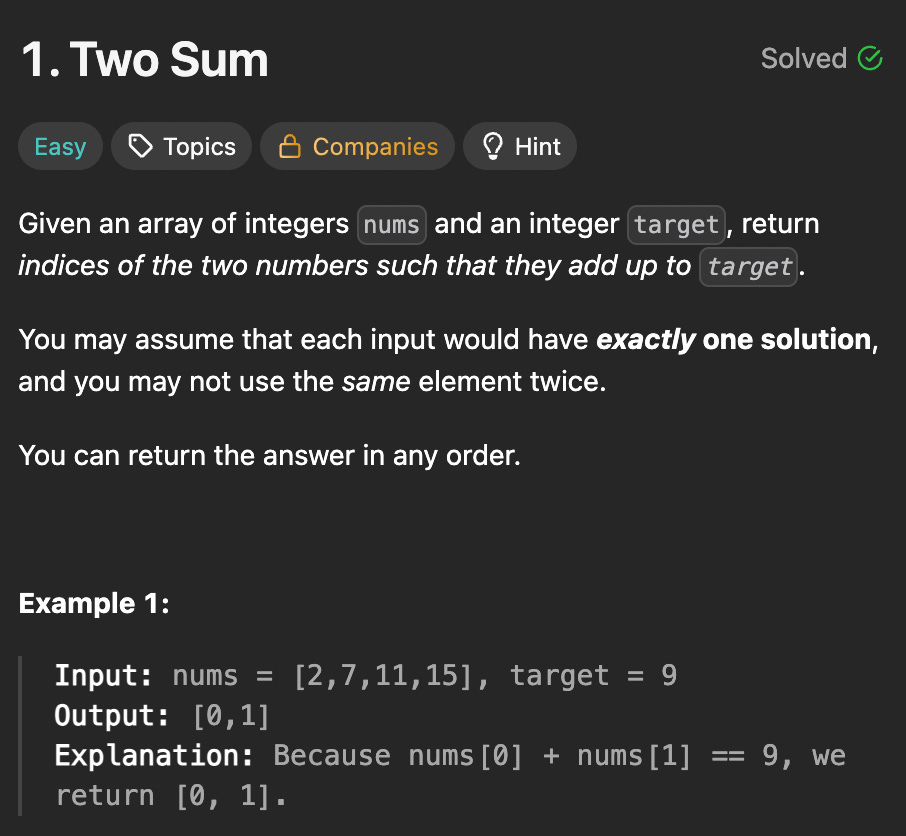Click the Example 1 heading
The width and height of the screenshot is (906, 836).
pos(94,604)
